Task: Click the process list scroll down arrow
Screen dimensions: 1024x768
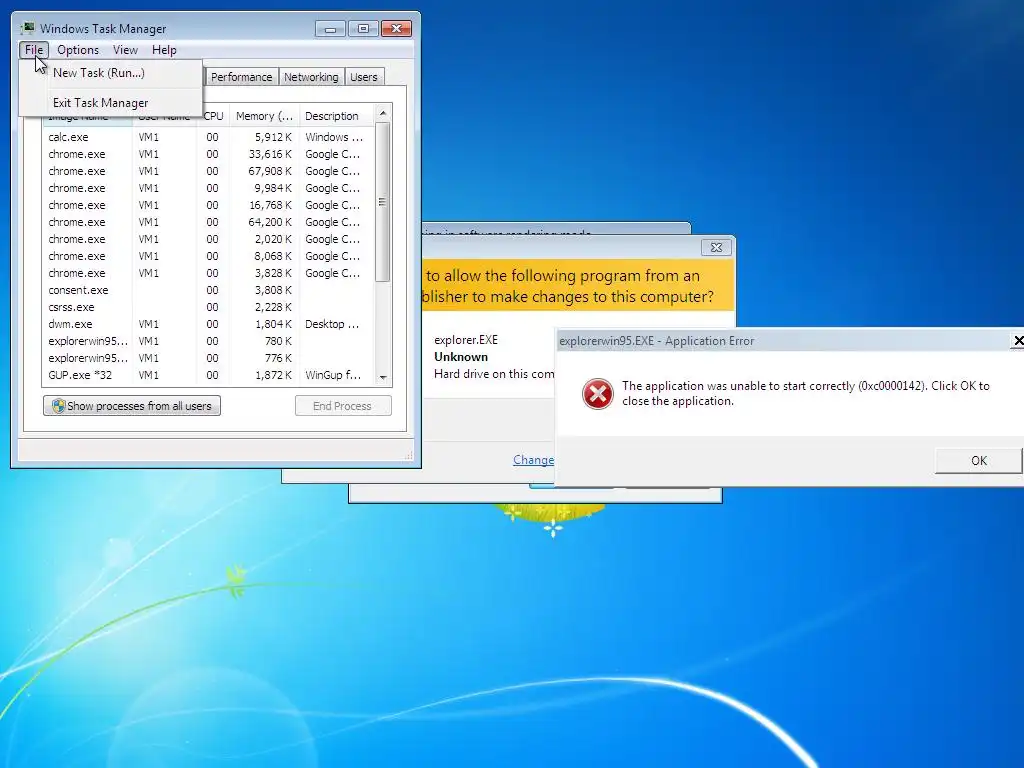Action: (x=383, y=377)
